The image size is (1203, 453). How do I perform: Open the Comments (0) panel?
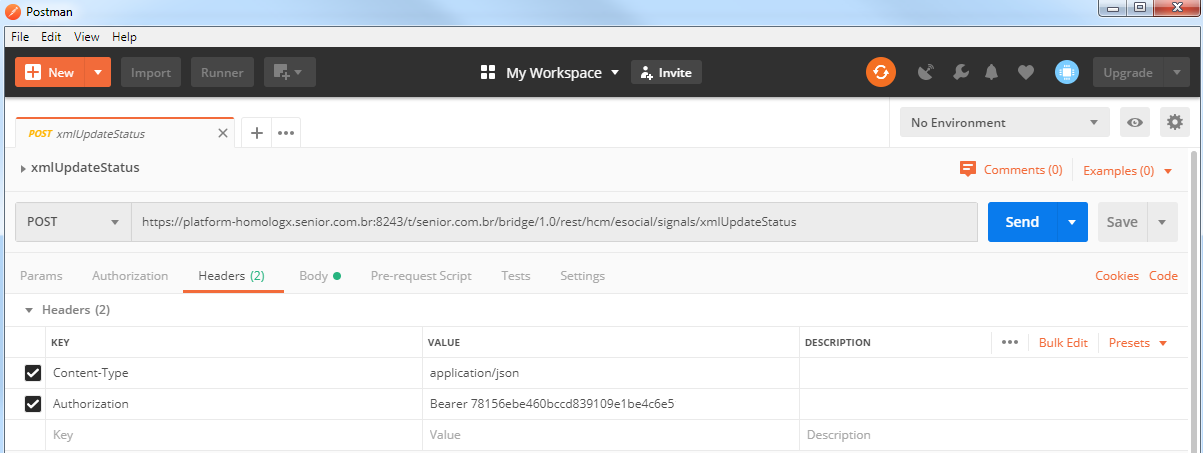[1011, 170]
